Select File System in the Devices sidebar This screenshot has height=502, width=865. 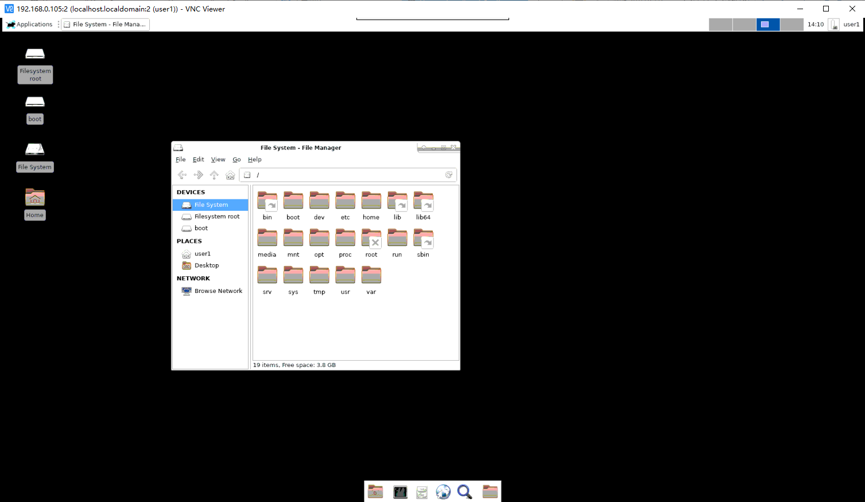click(210, 205)
